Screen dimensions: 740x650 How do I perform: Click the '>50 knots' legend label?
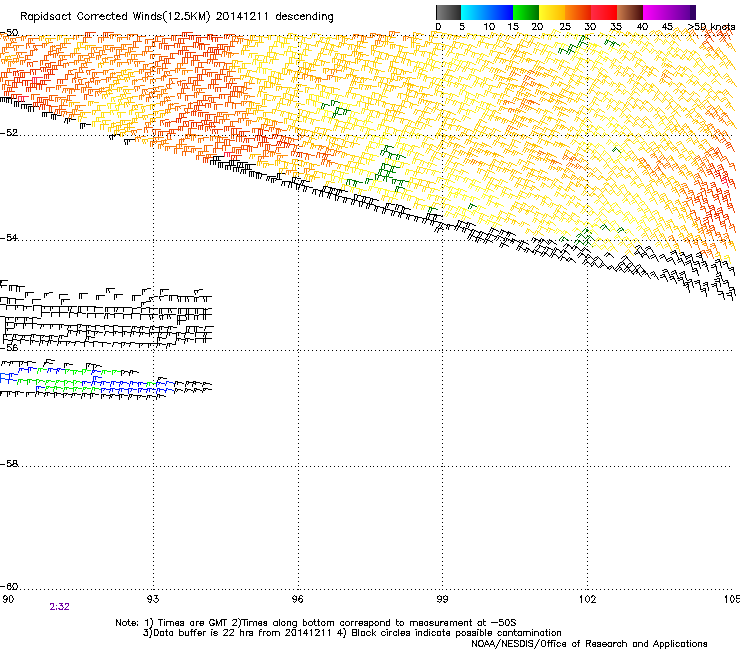[x=712, y=27]
